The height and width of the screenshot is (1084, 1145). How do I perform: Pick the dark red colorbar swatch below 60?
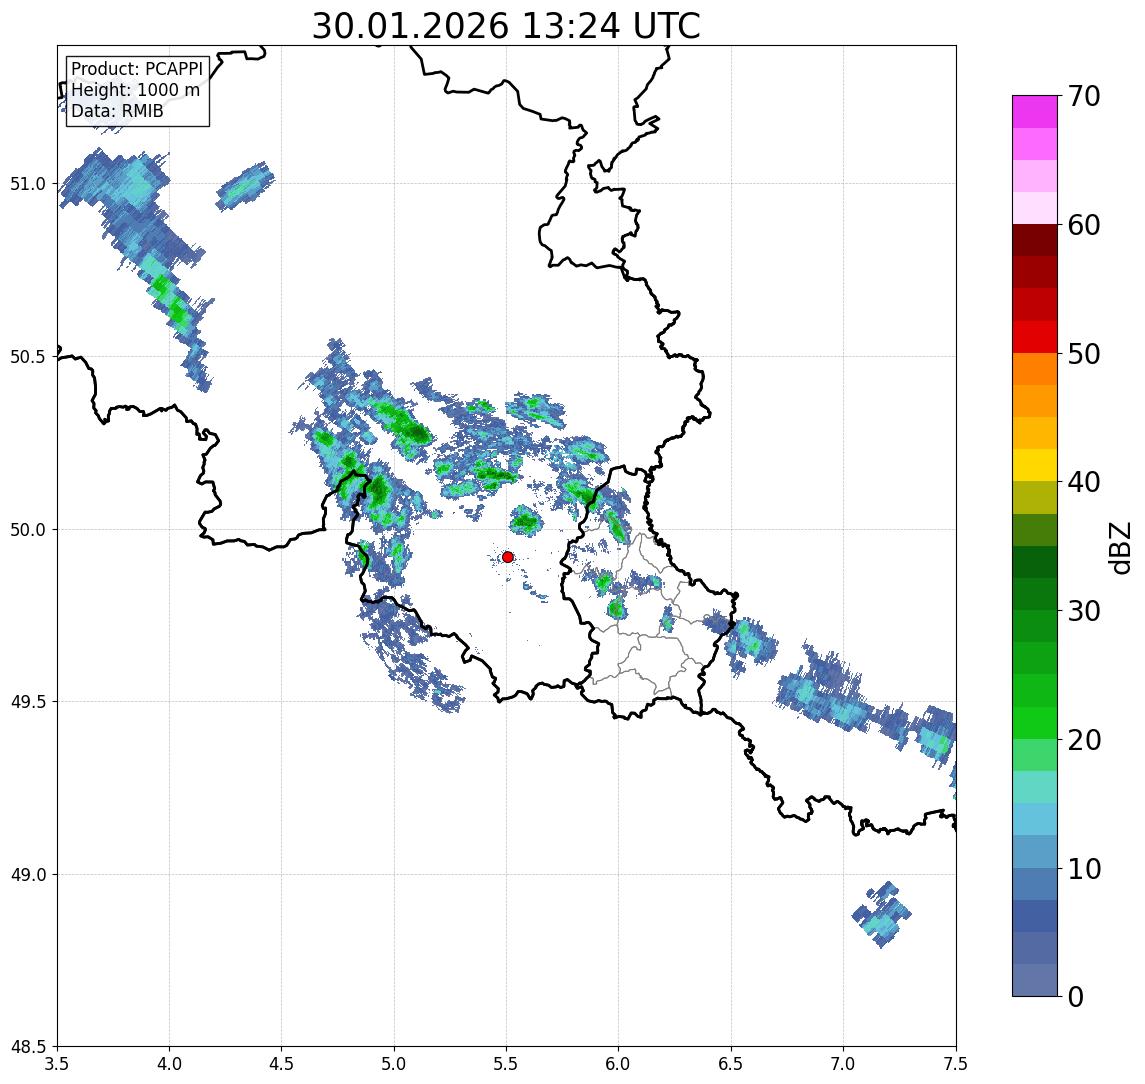tap(1035, 240)
